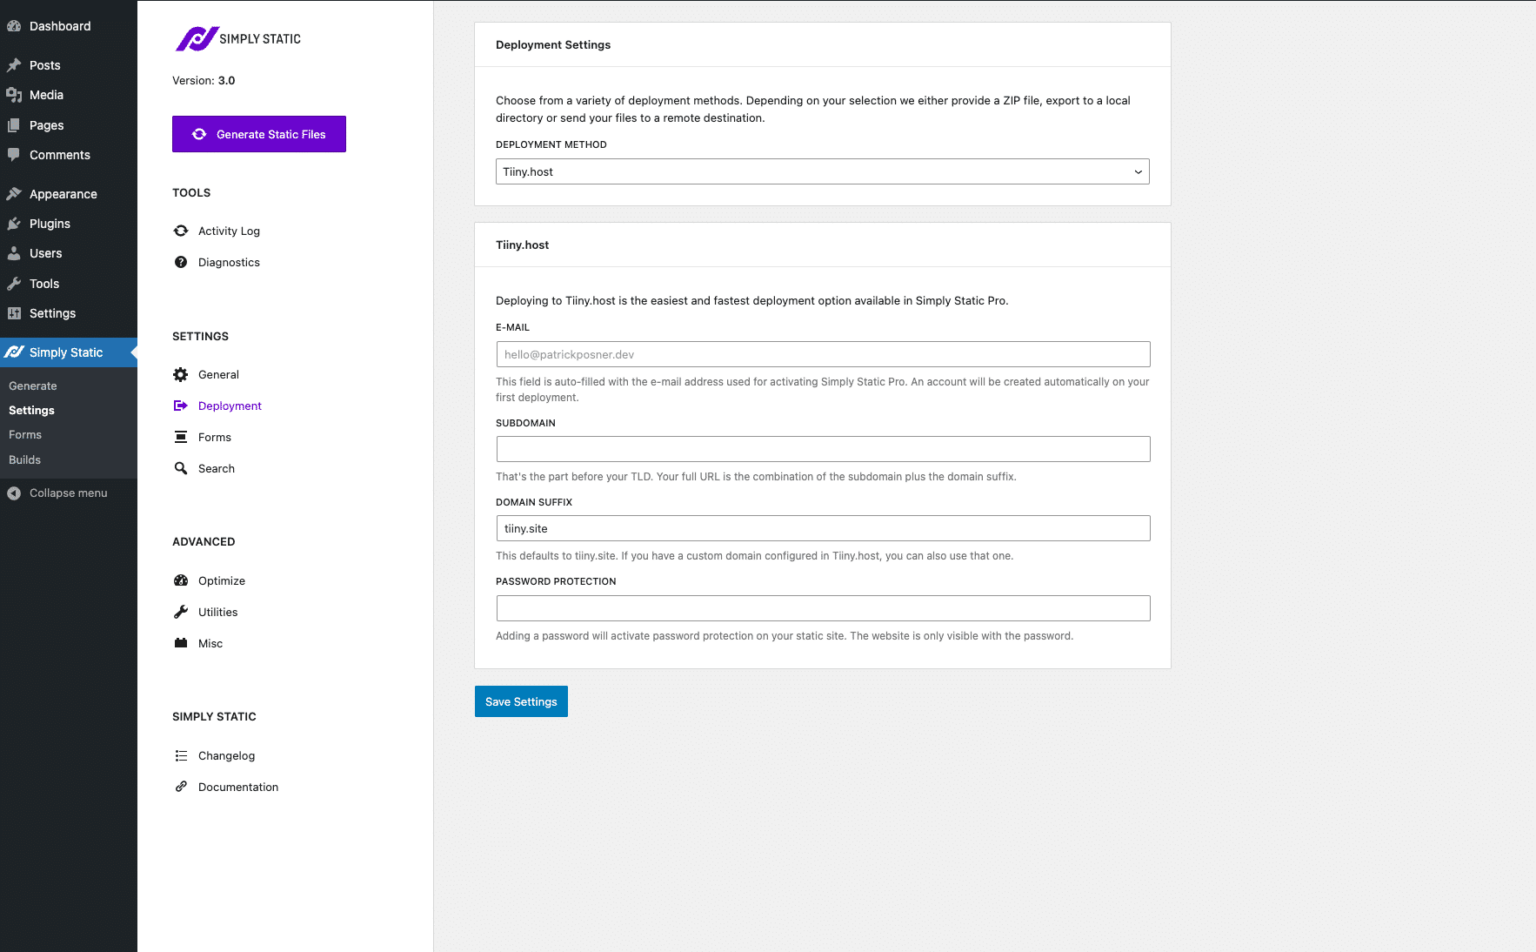Click the Tools wrench icon
This screenshot has width=1536, height=952.
coord(14,284)
